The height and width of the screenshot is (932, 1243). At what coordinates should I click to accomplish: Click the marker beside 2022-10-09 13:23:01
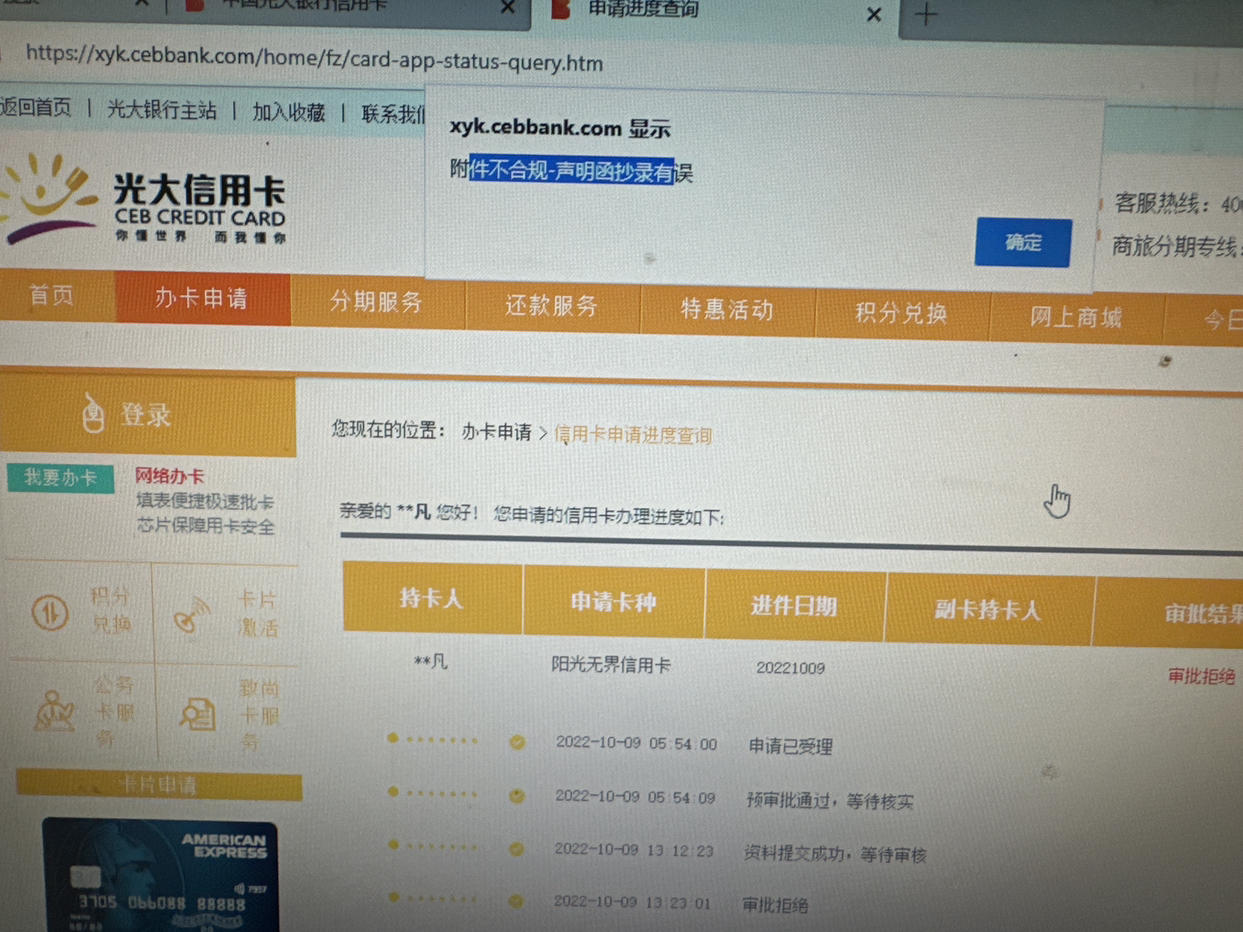(x=517, y=901)
